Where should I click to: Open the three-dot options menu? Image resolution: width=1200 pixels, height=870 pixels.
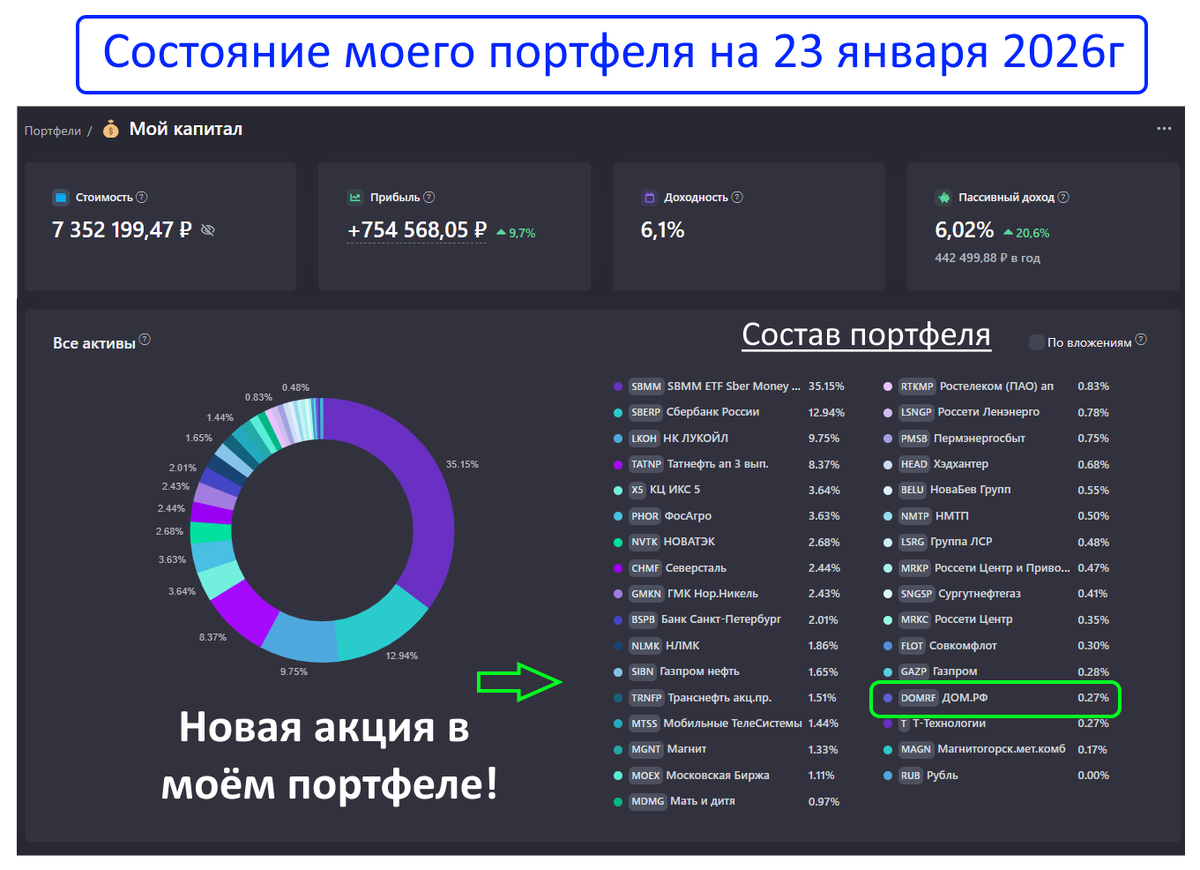click(1163, 128)
